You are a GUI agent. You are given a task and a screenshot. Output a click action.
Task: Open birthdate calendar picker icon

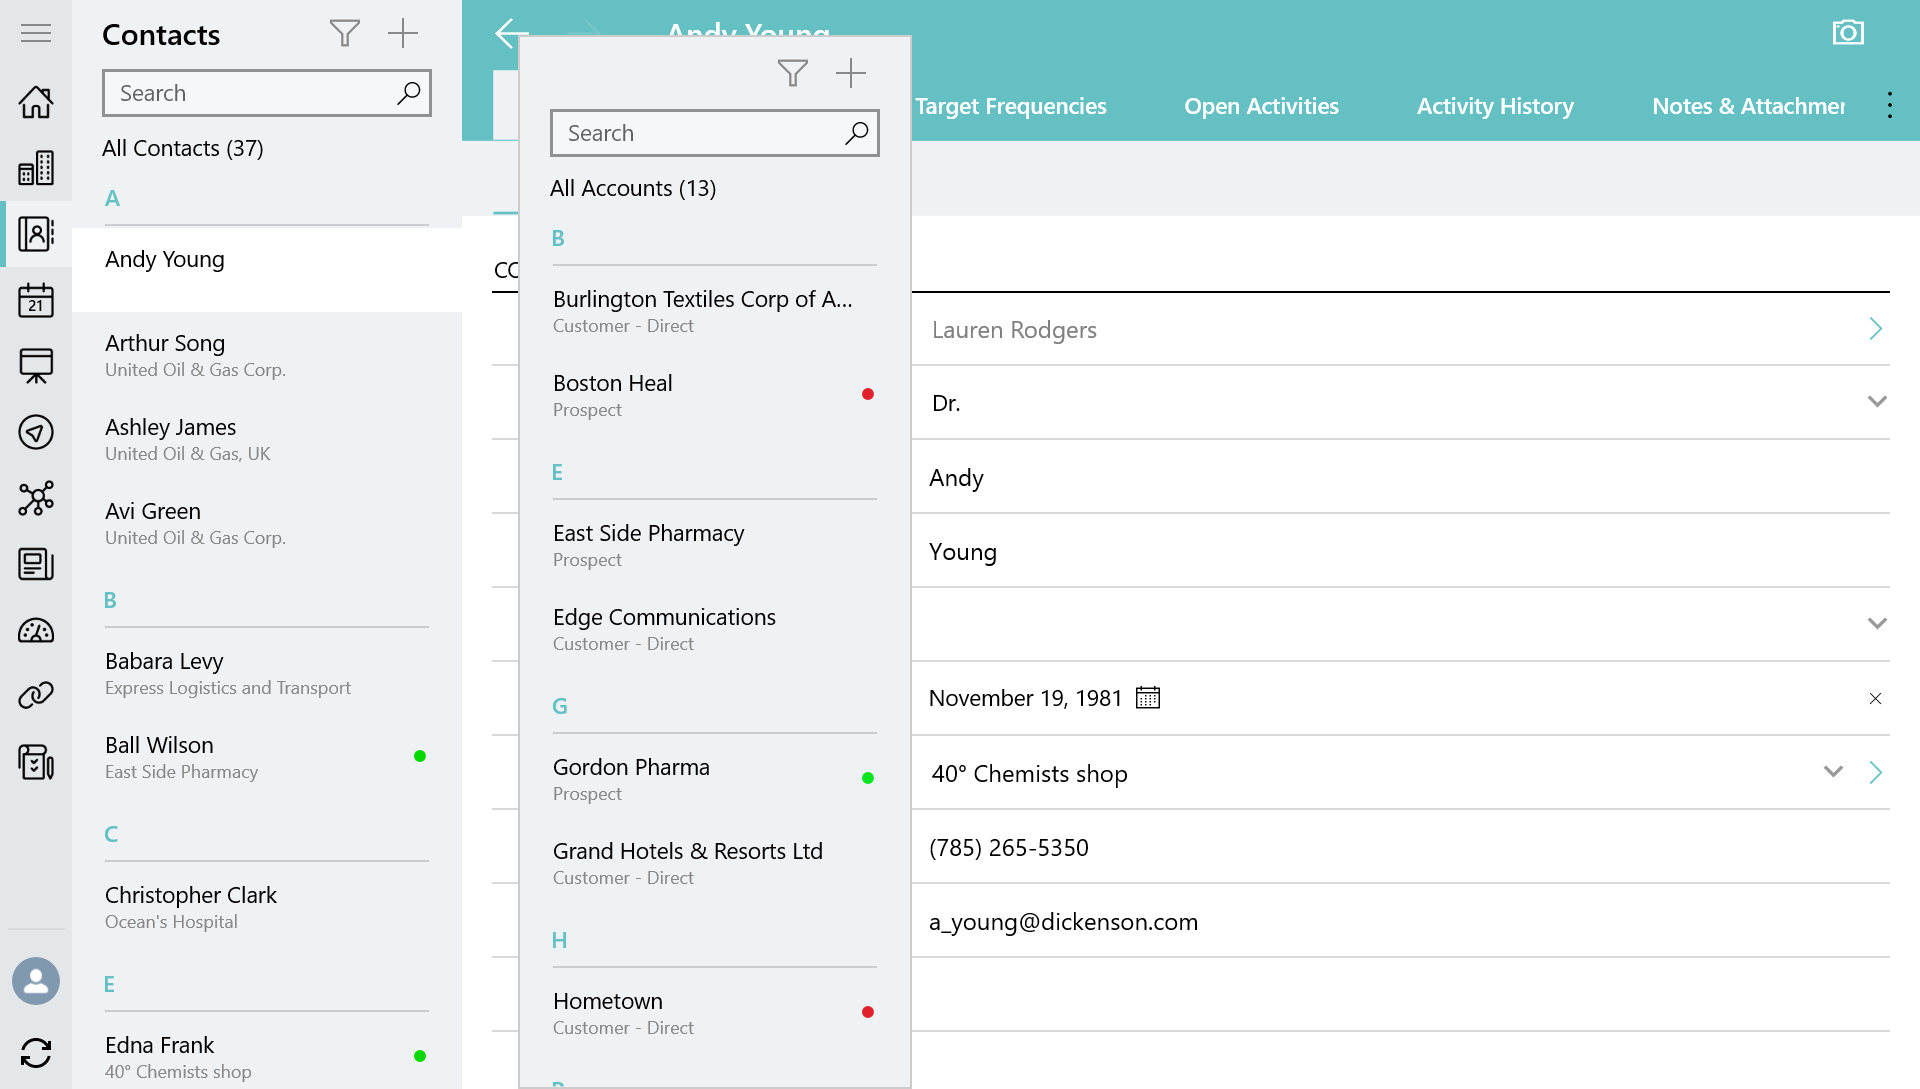[1148, 698]
